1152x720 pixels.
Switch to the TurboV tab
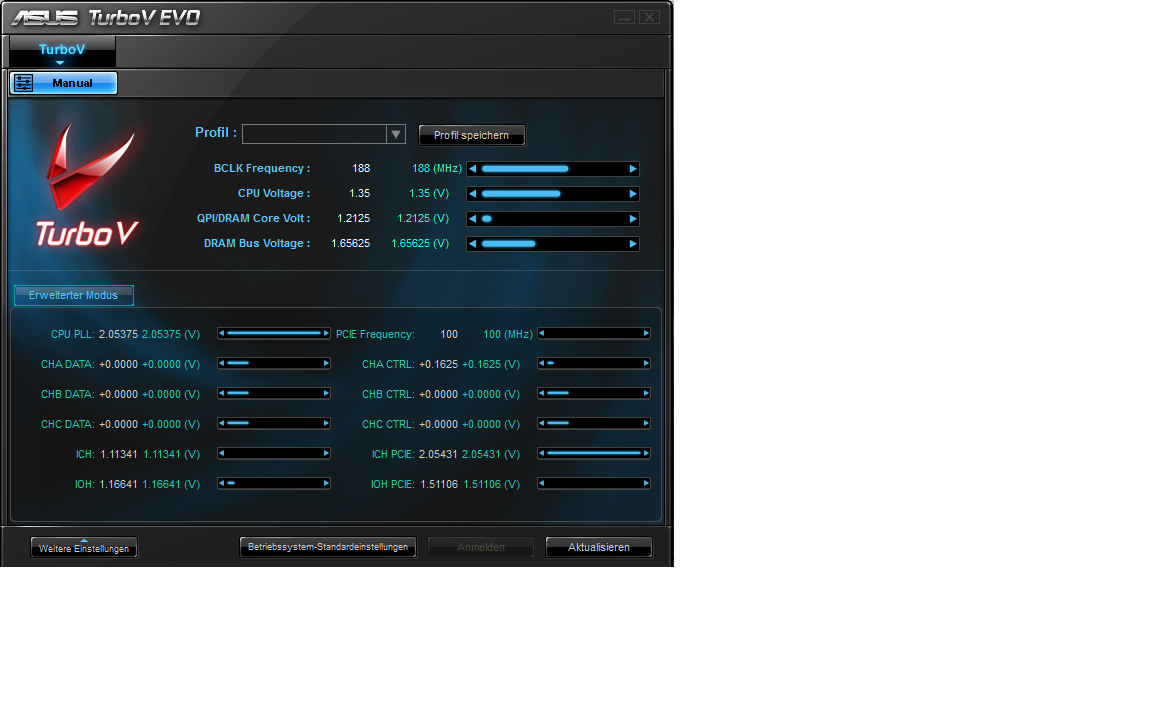pos(62,50)
